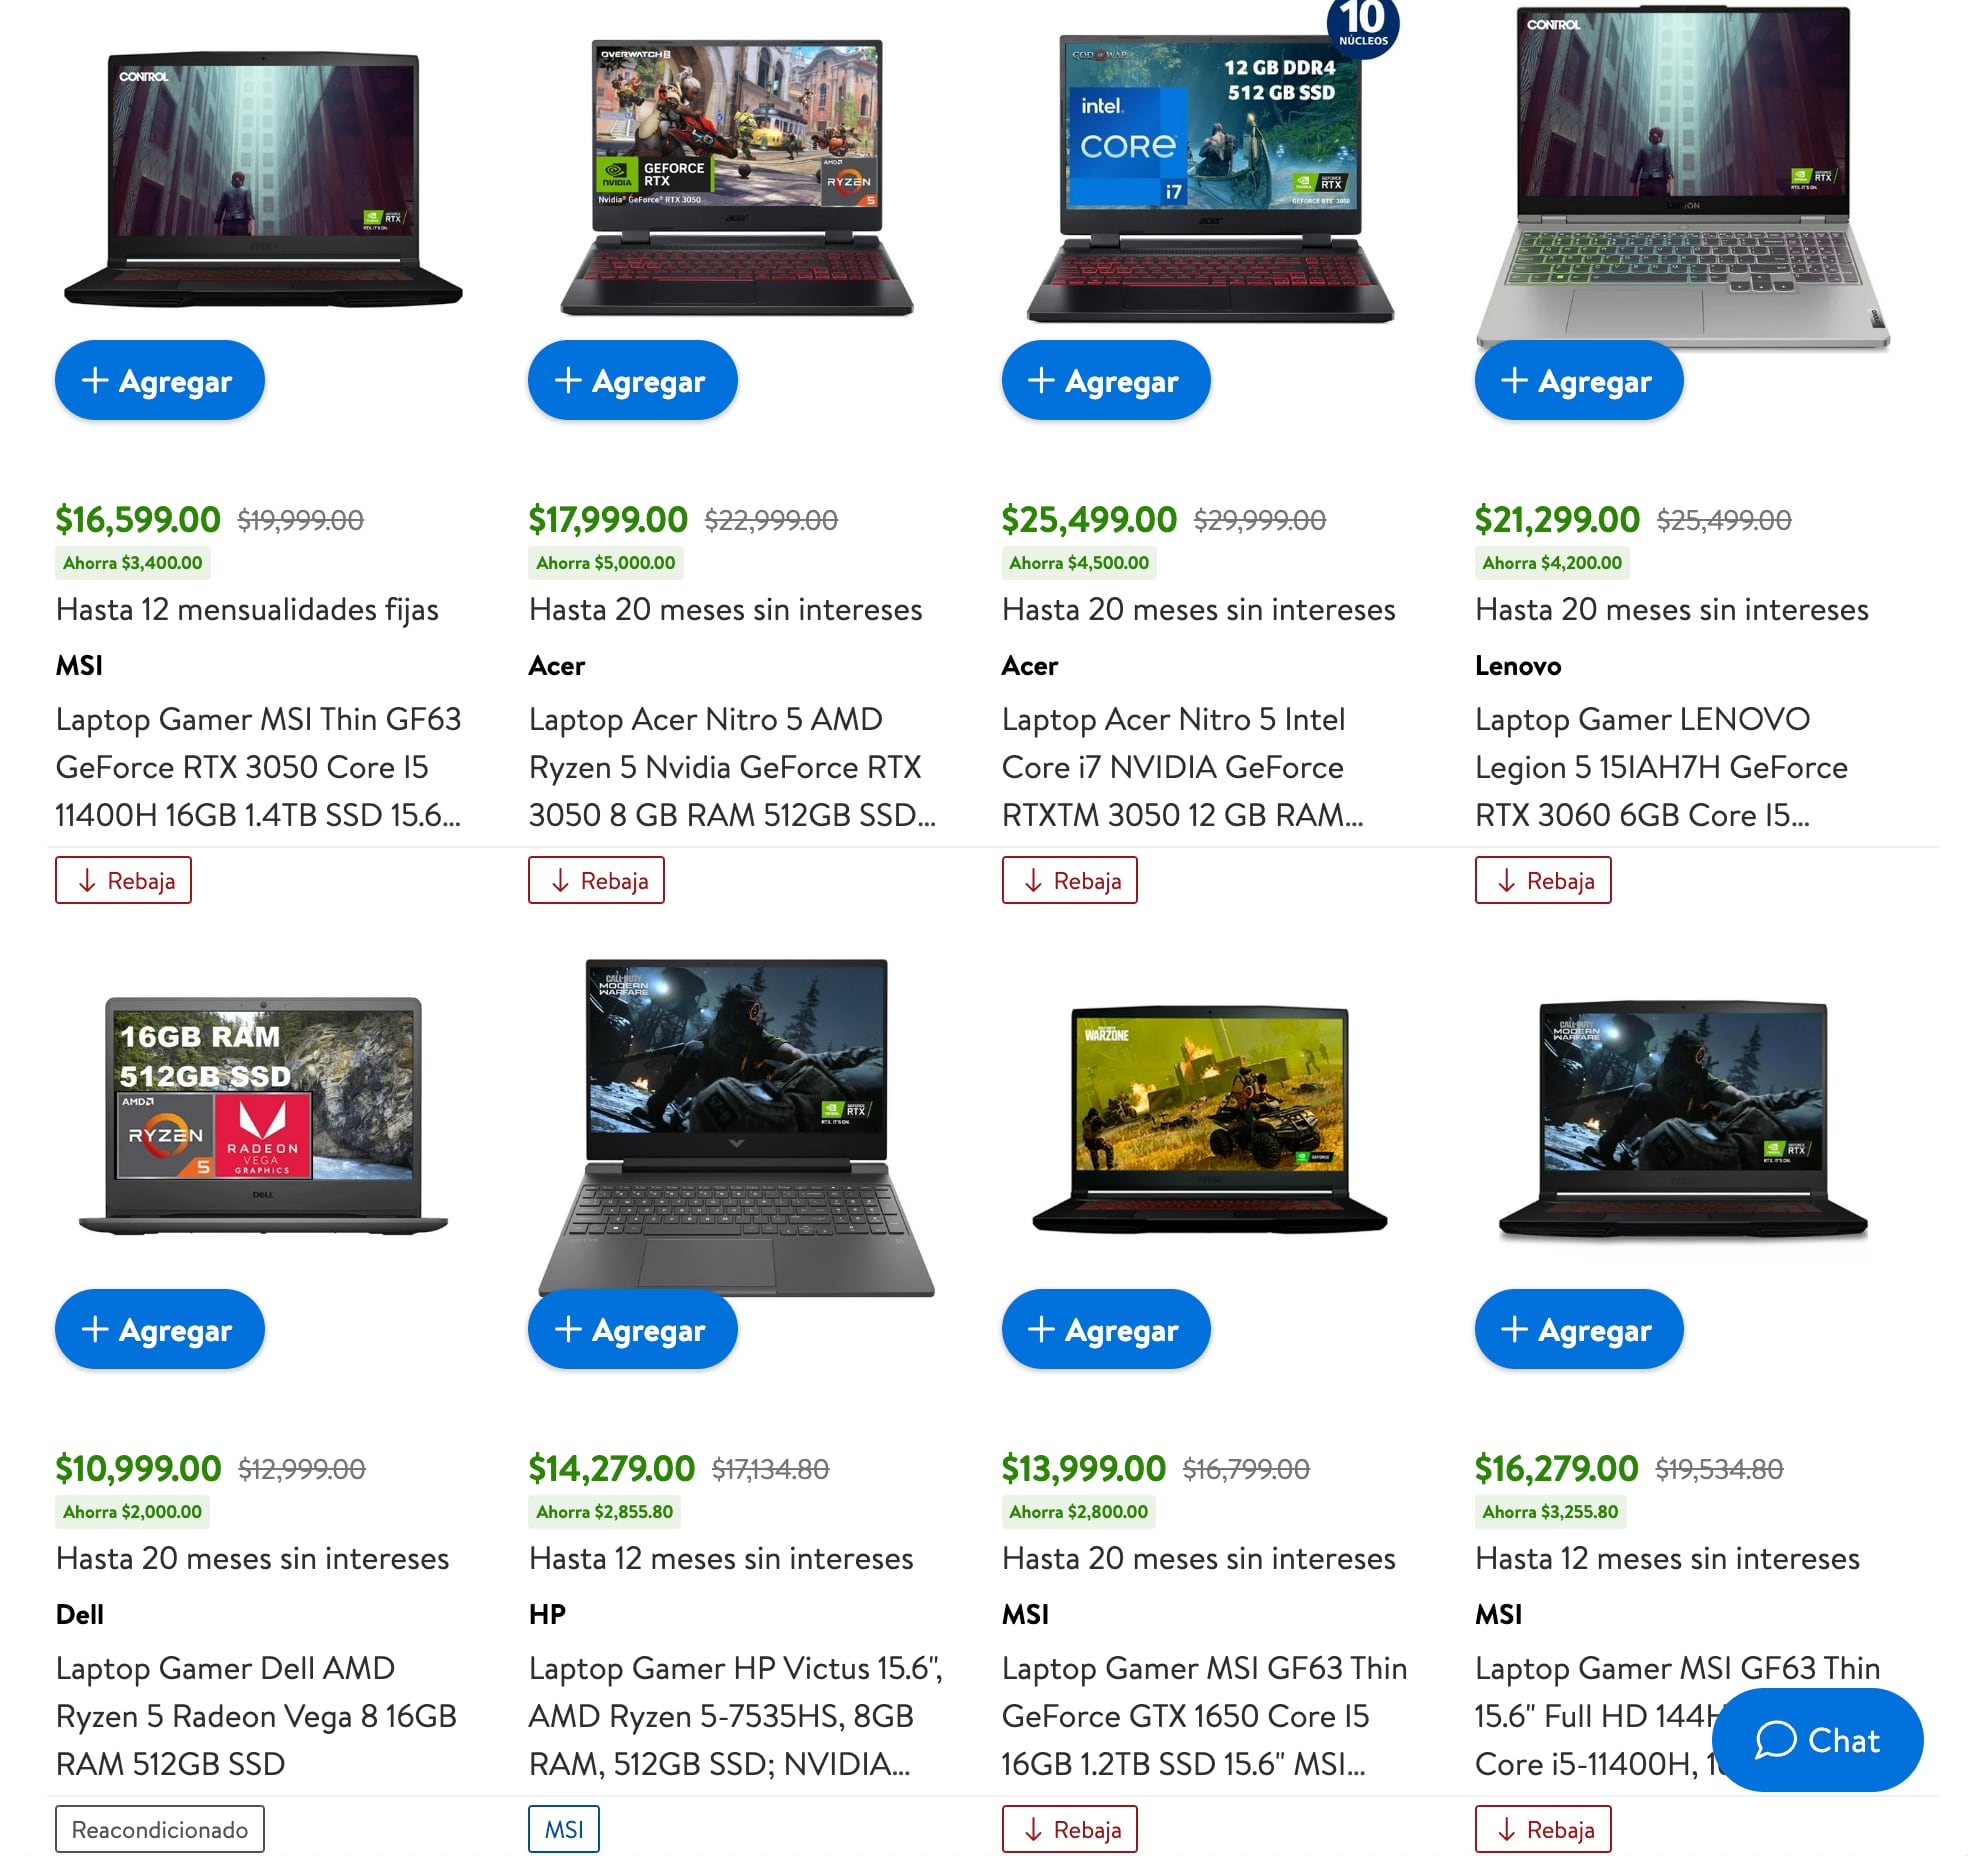Add the Lenovo Legion 5 laptop to cart

click(x=1579, y=380)
